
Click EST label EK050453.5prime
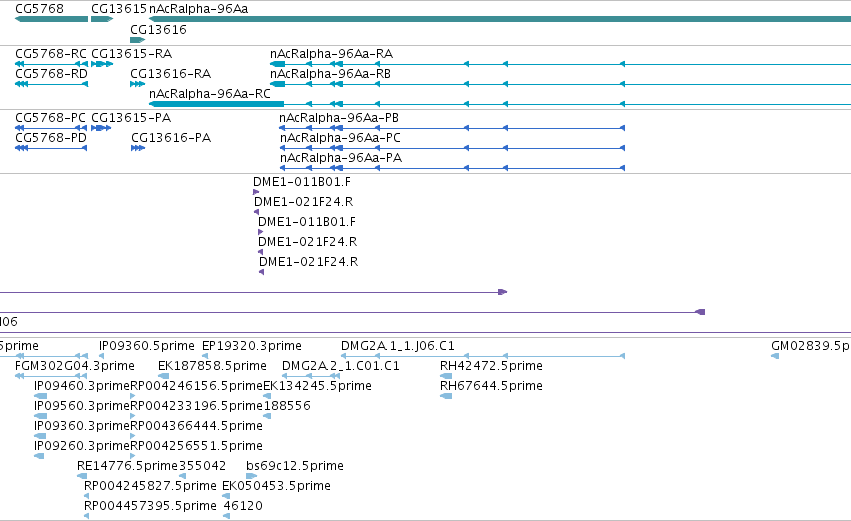276,486
